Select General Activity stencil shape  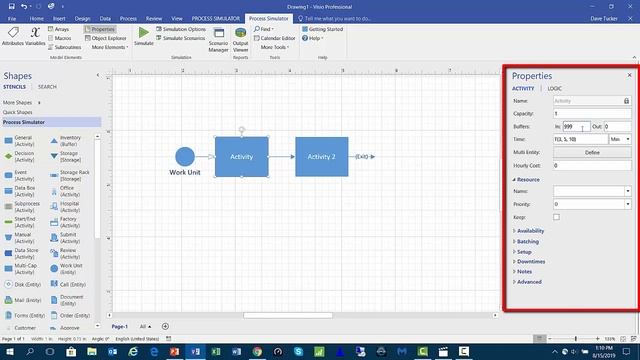click(20, 141)
